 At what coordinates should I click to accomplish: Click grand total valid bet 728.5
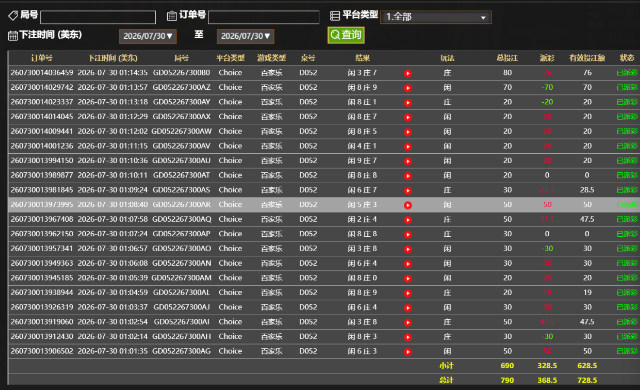pyautogui.click(x=587, y=380)
